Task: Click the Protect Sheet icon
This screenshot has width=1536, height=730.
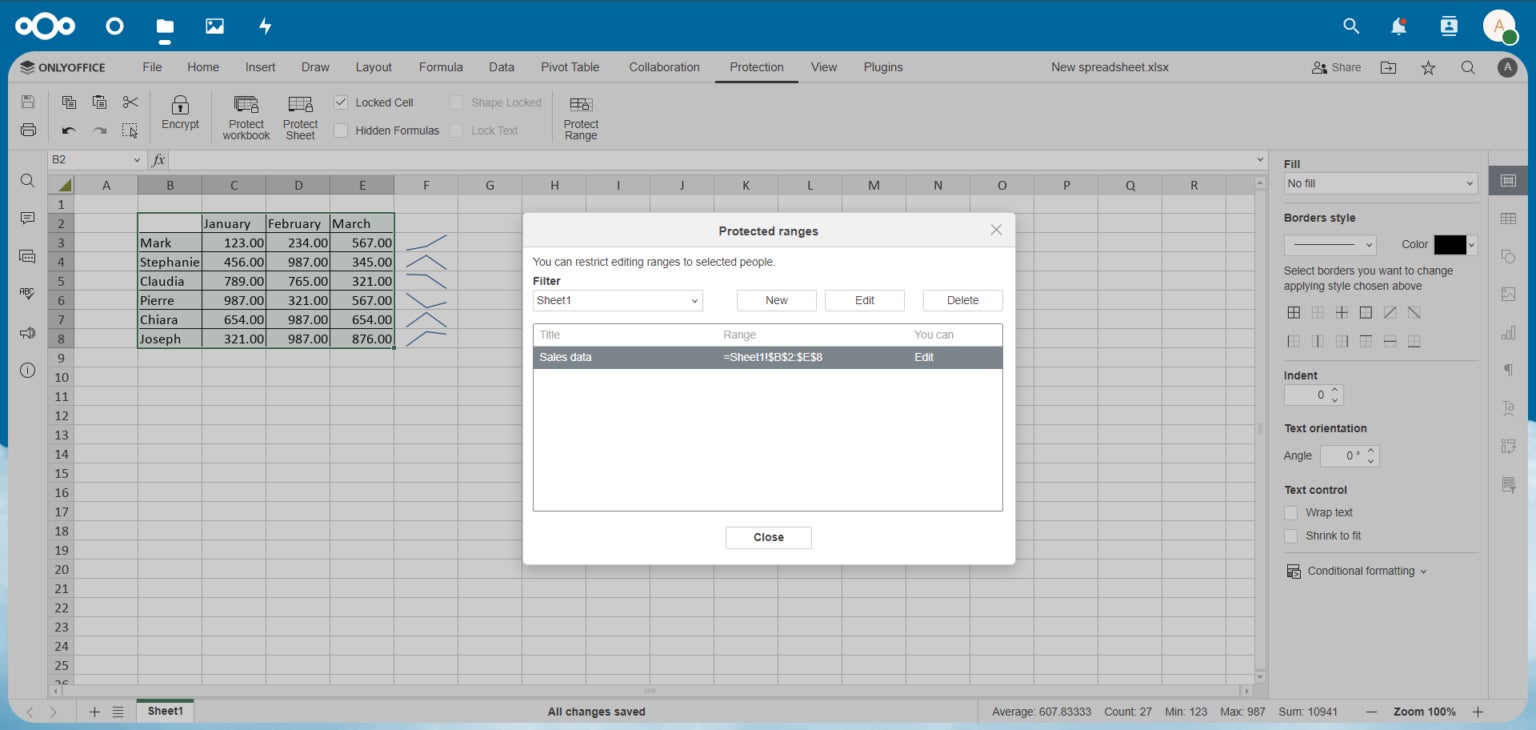Action: pyautogui.click(x=300, y=105)
